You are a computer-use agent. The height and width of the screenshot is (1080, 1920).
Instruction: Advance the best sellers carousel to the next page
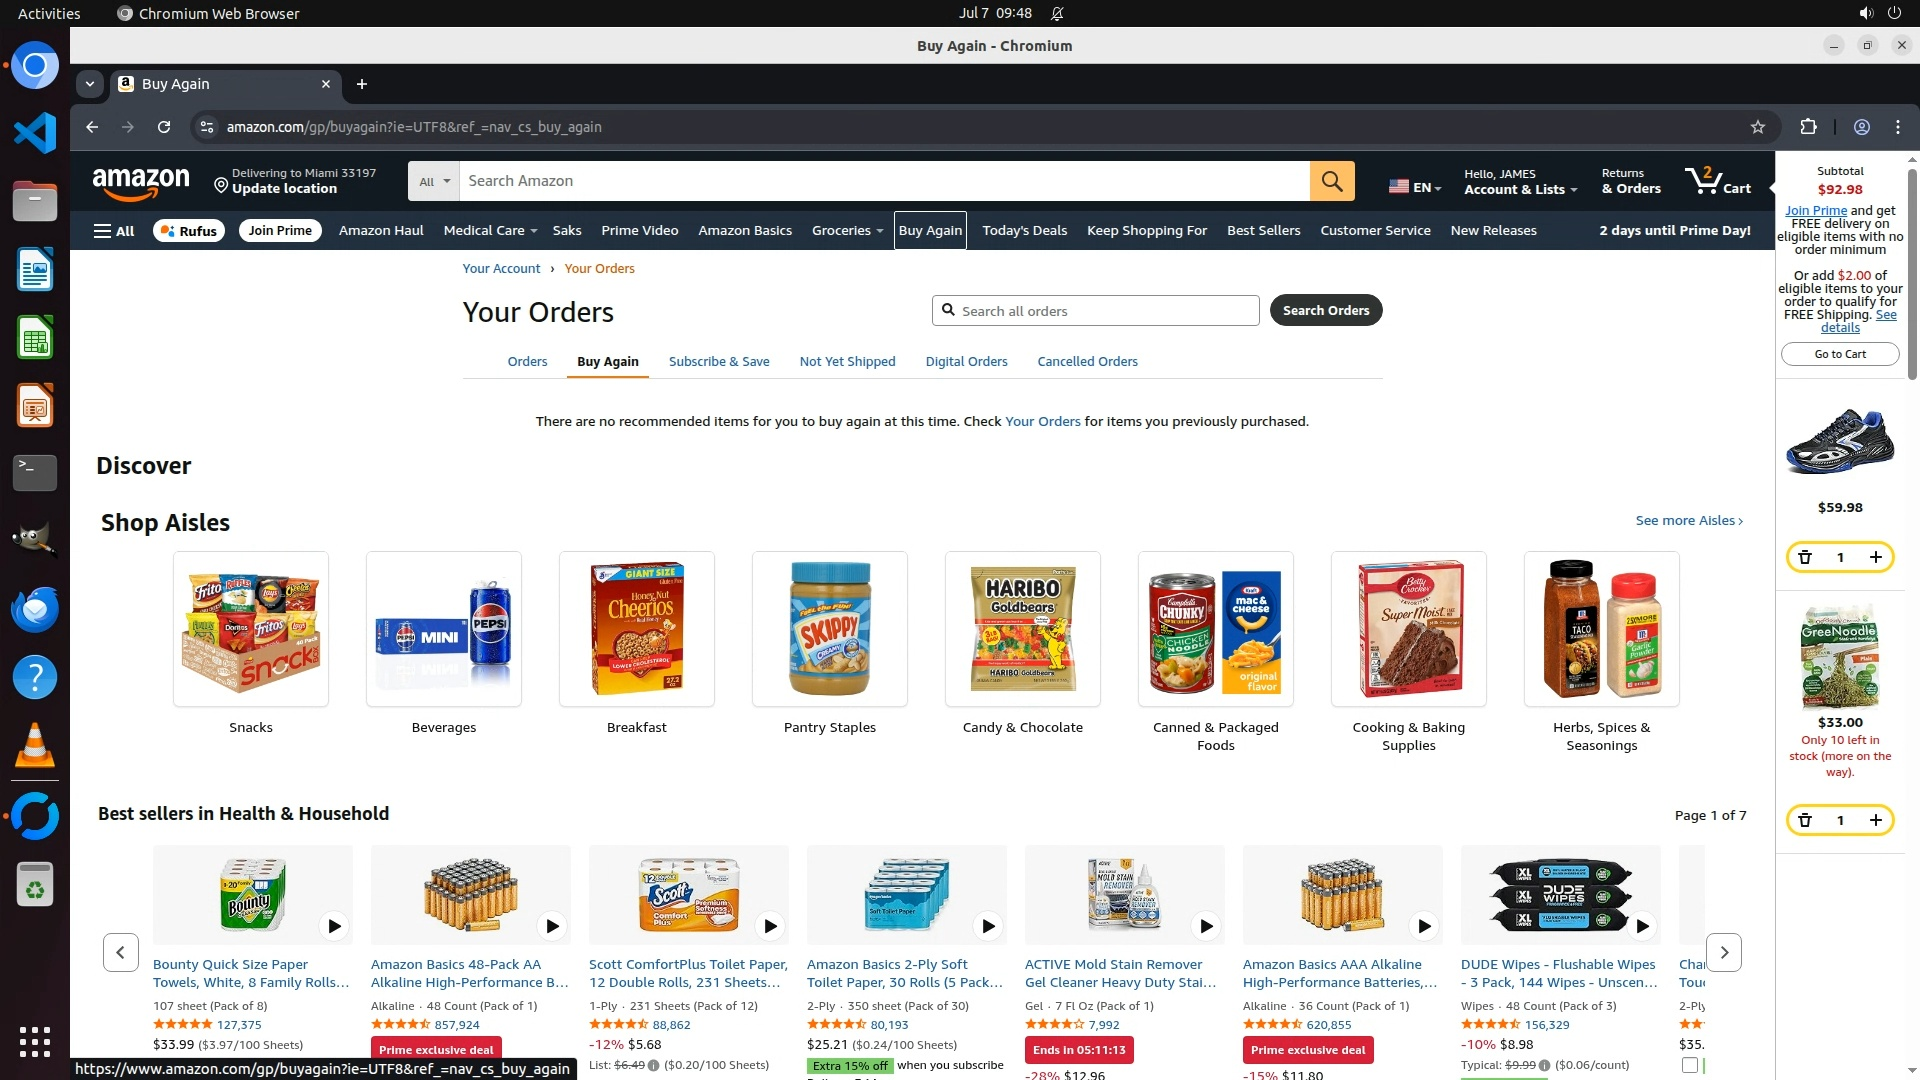click(x=1724, y=953)
